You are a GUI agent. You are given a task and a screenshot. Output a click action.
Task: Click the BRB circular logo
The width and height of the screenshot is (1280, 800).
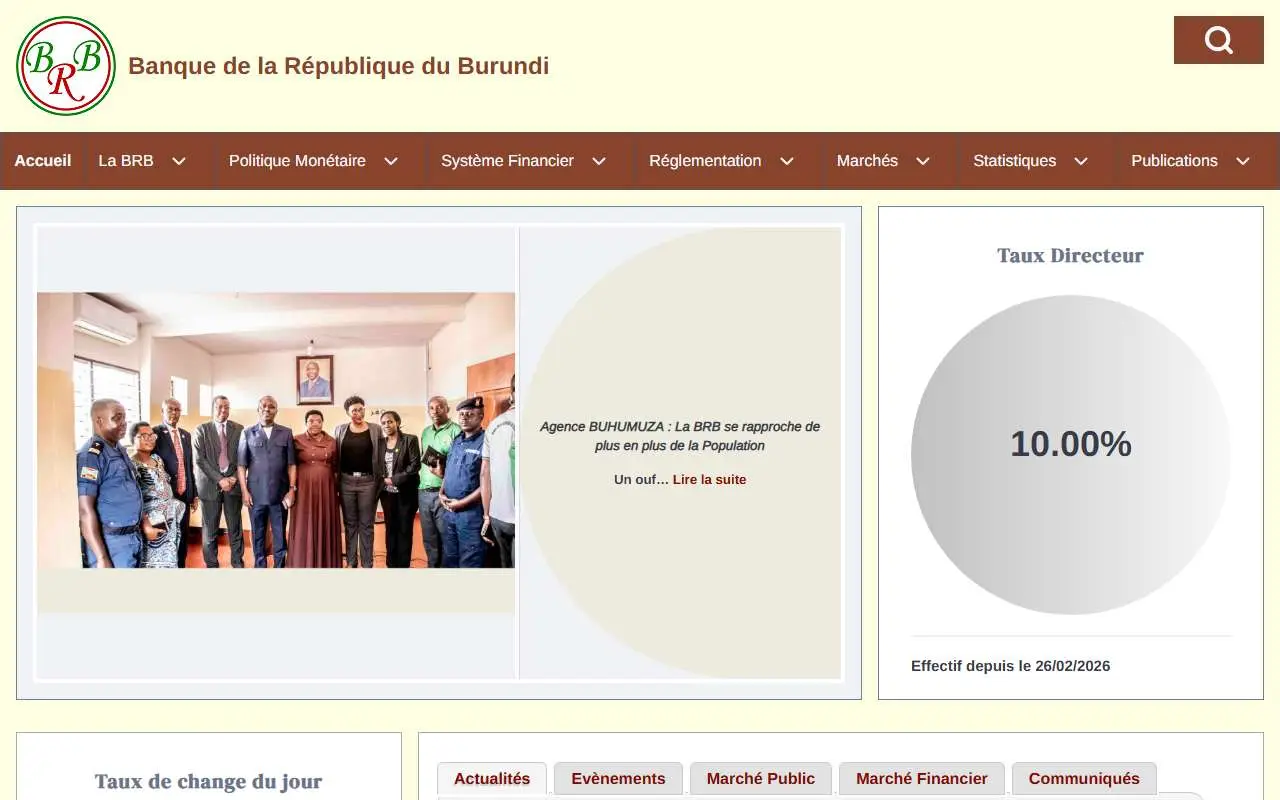66,66
